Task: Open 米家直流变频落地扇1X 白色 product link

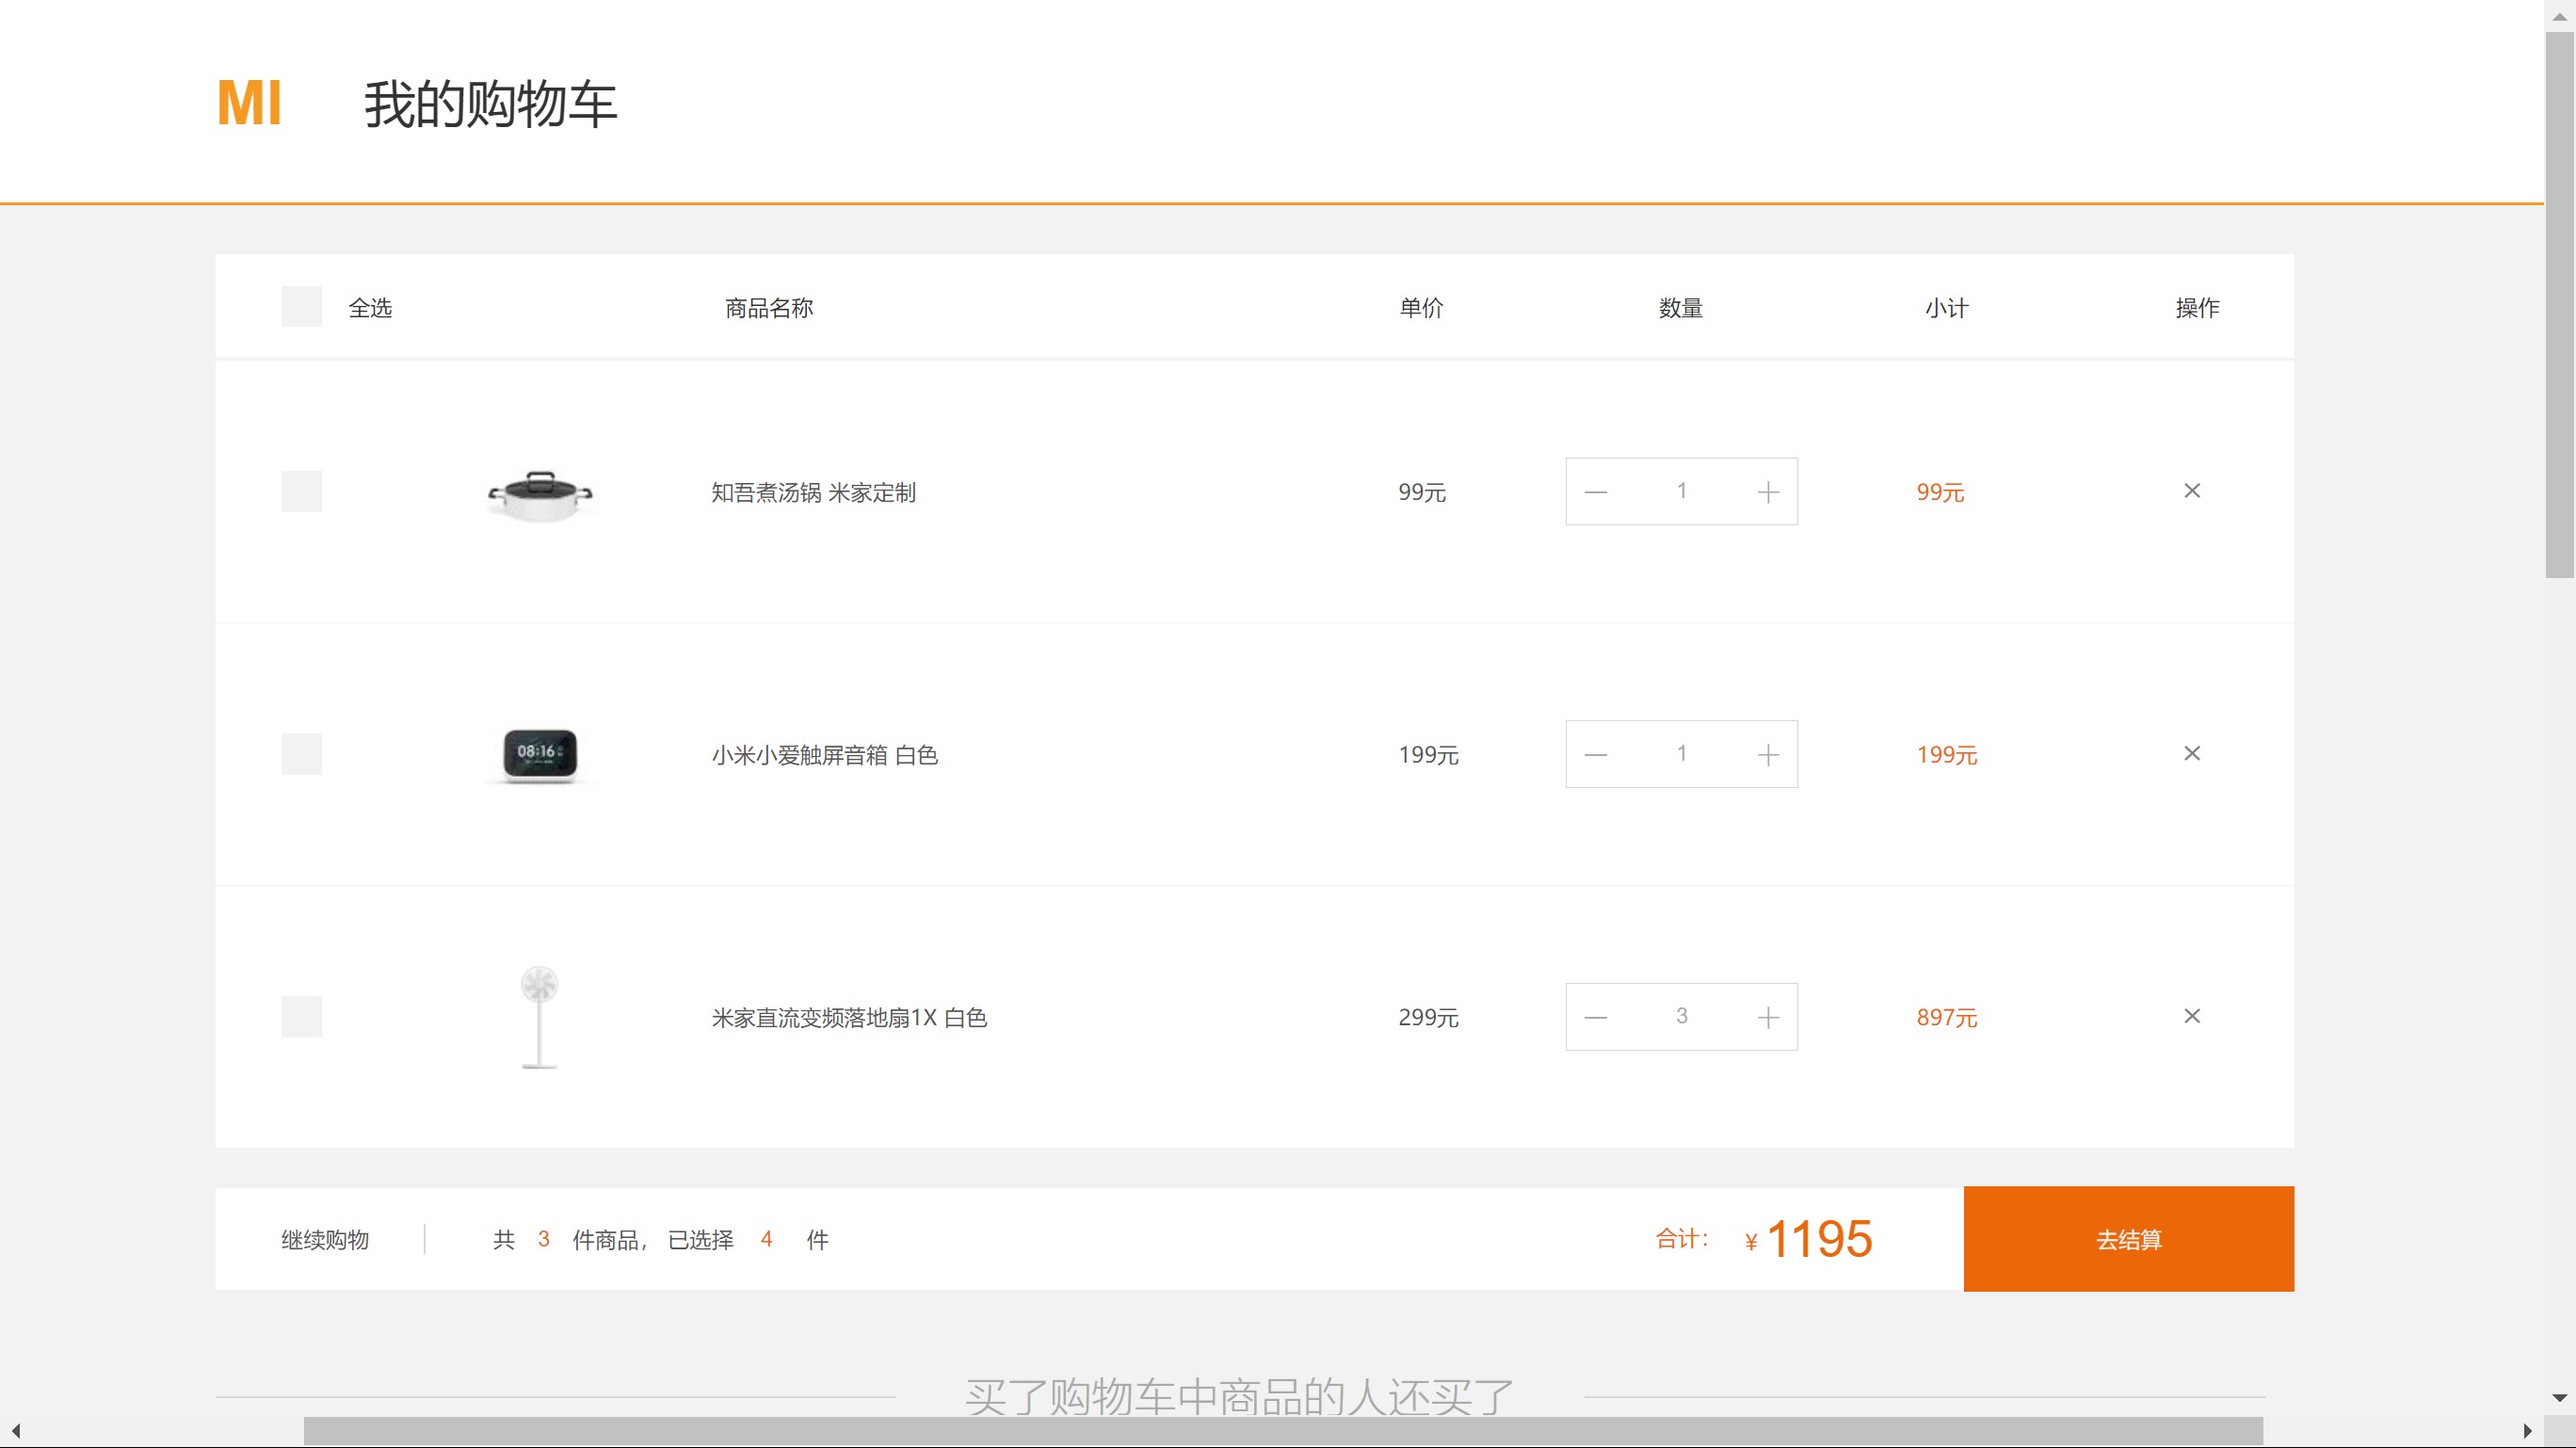Action: click(x=849, y=1017)
